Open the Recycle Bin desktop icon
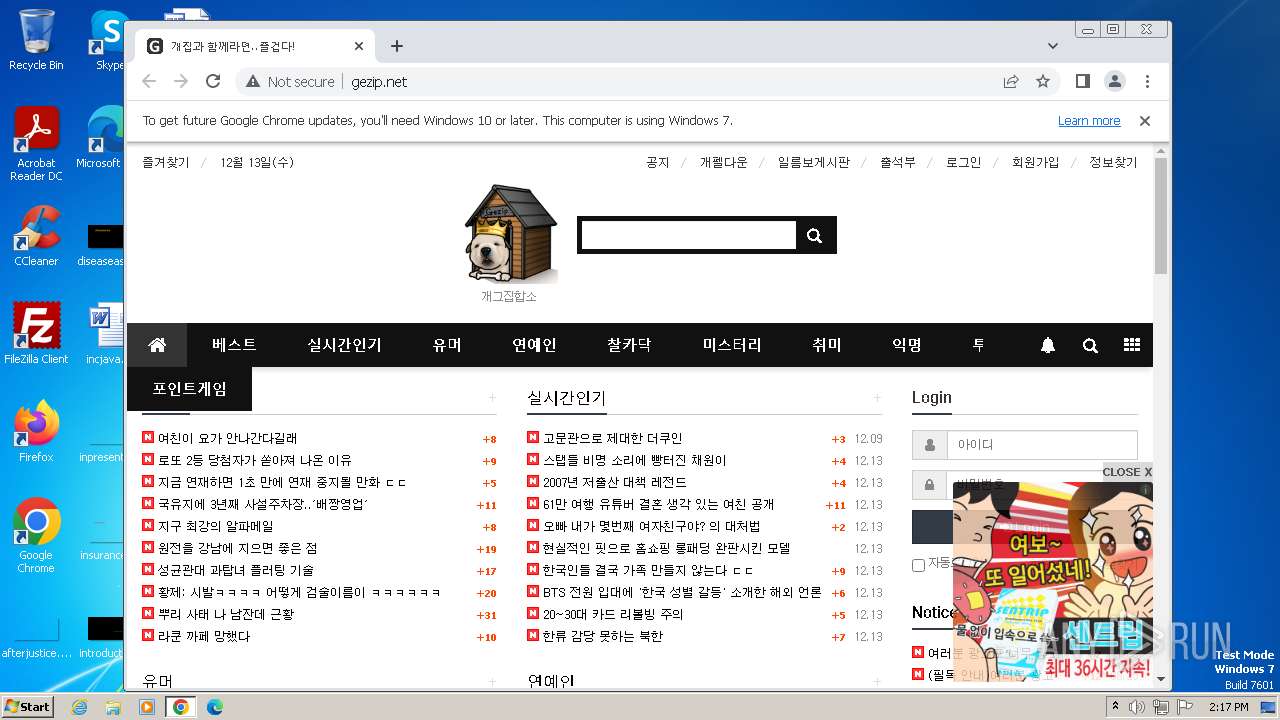Image resolution: width=1280 pixels, height=720 pixels. (36, 40)
